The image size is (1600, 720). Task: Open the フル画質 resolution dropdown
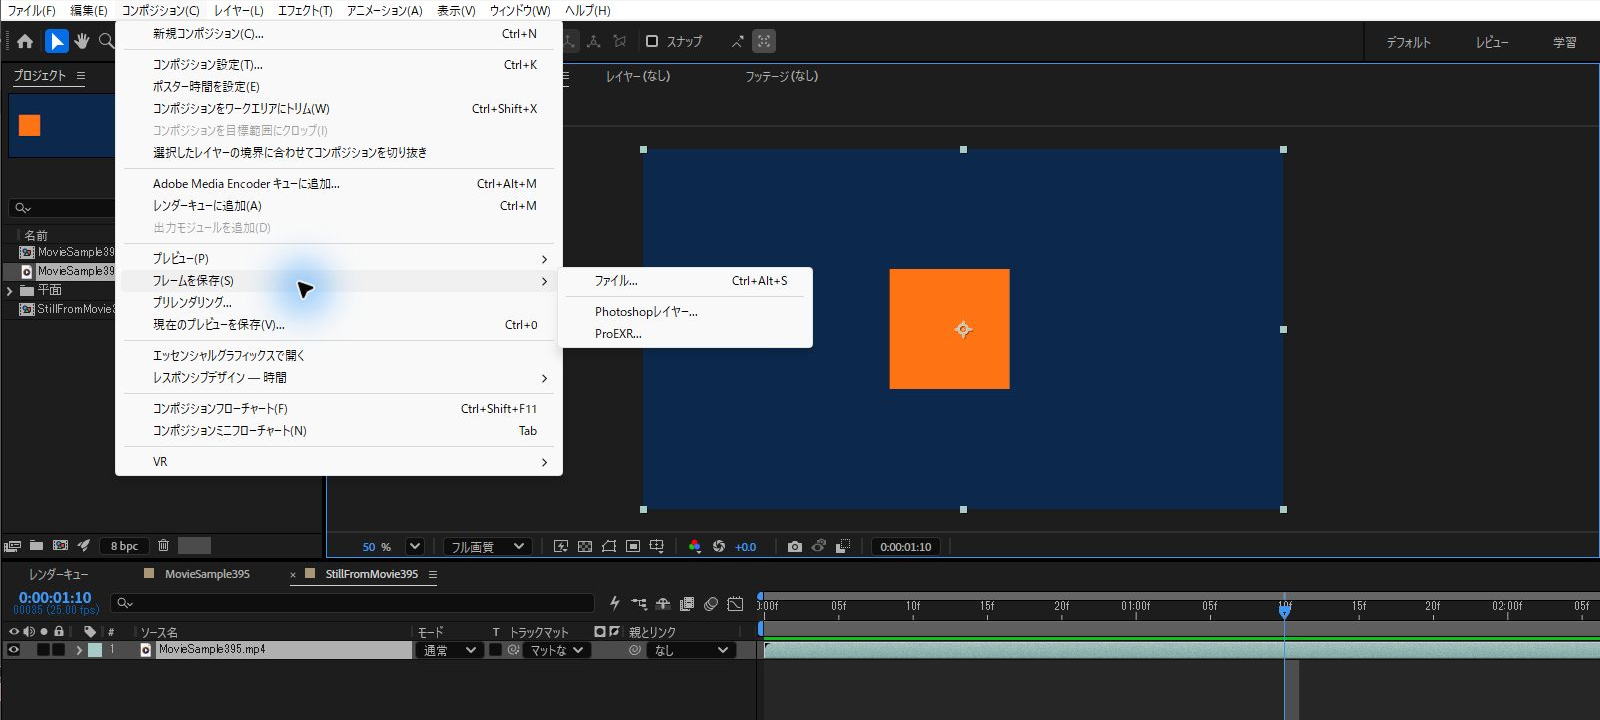coord(487,546)
